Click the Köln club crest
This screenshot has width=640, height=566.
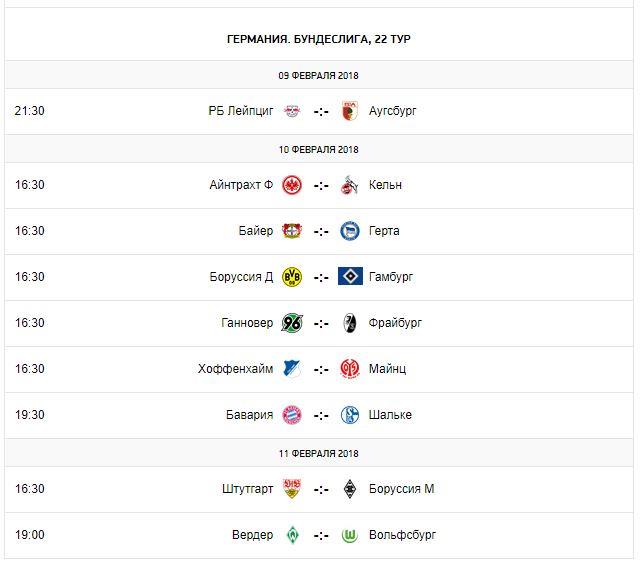pyautogui.click(x=349, y=185)
